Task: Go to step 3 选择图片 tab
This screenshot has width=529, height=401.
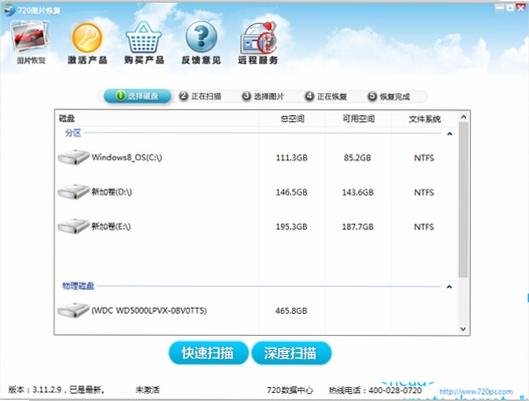Action: (x=263, y=96)
